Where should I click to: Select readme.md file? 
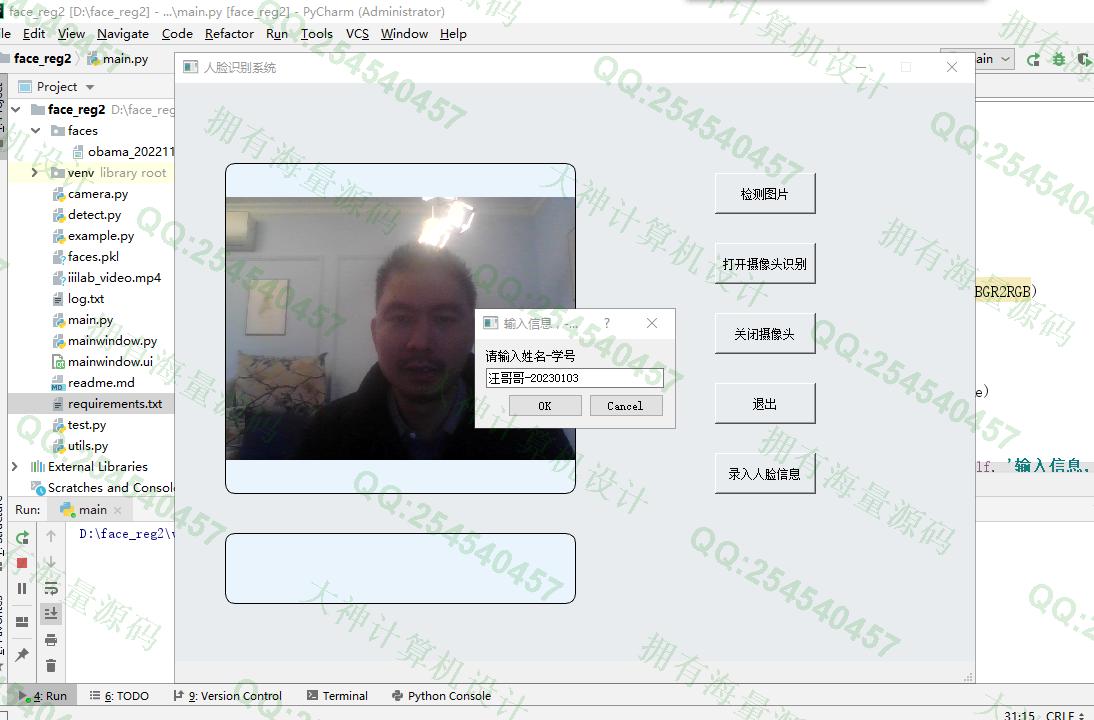94,382
